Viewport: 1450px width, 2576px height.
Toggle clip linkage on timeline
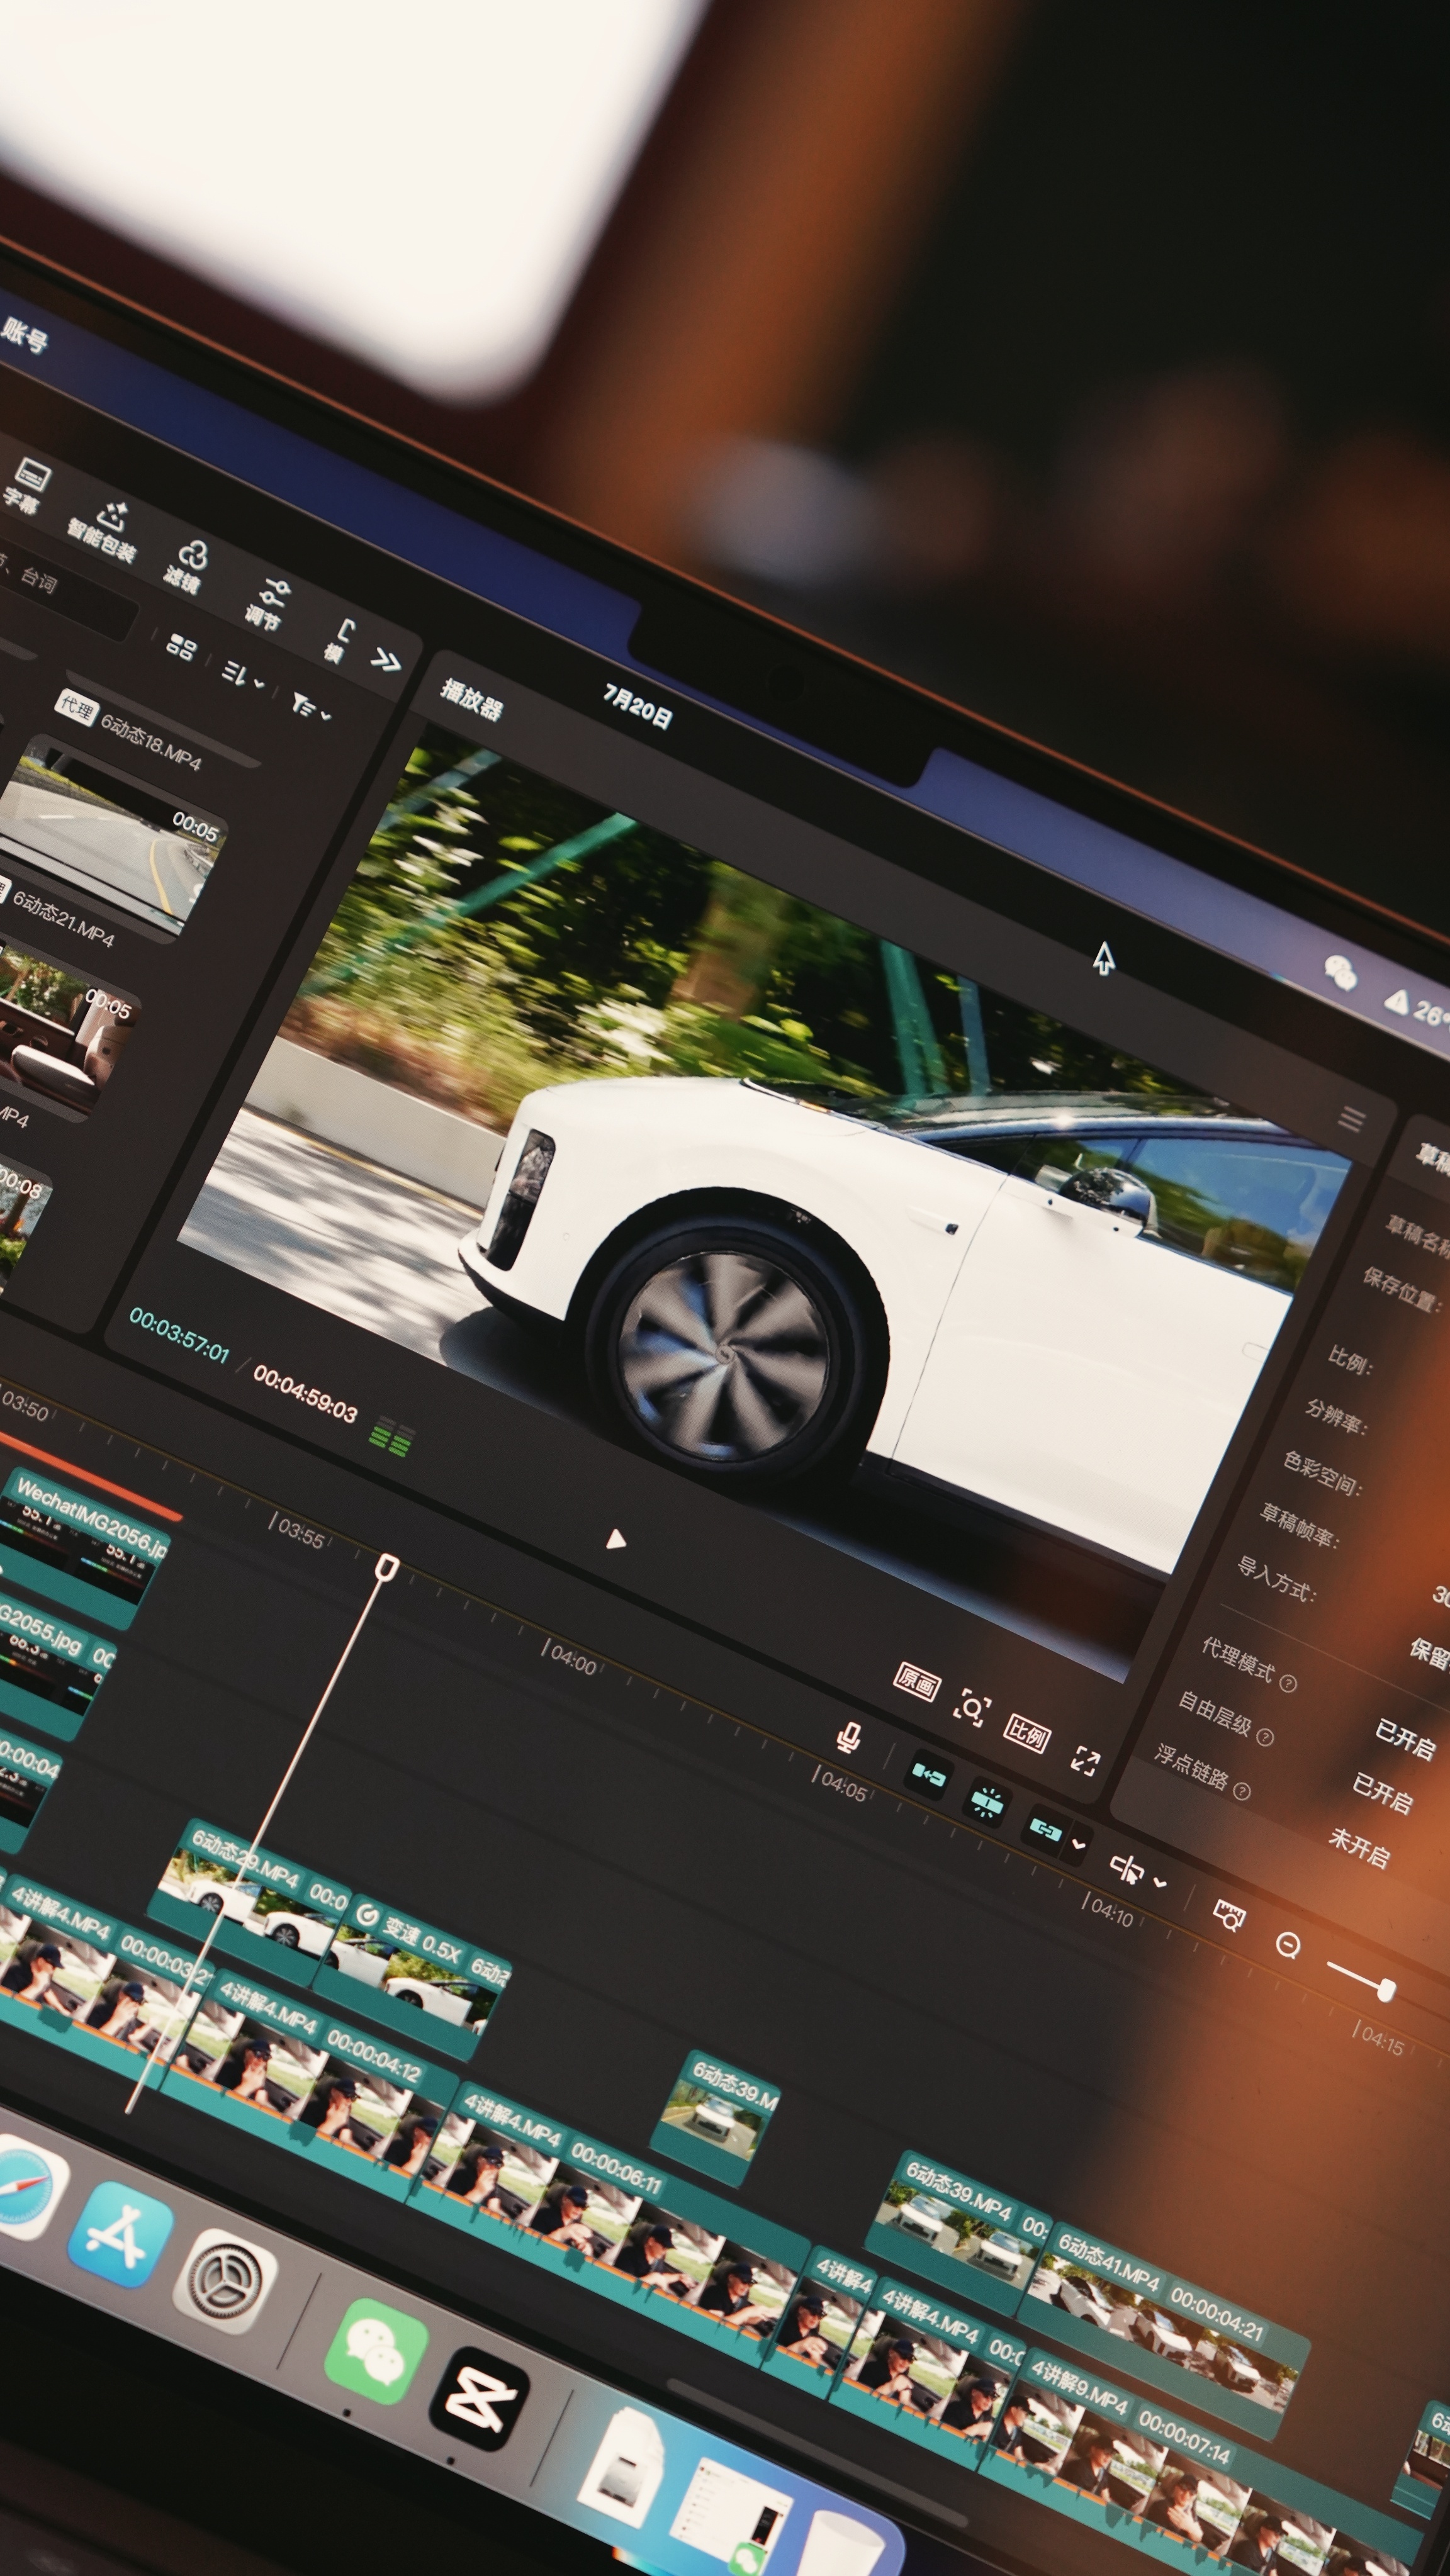[x=1045, y=1829]
